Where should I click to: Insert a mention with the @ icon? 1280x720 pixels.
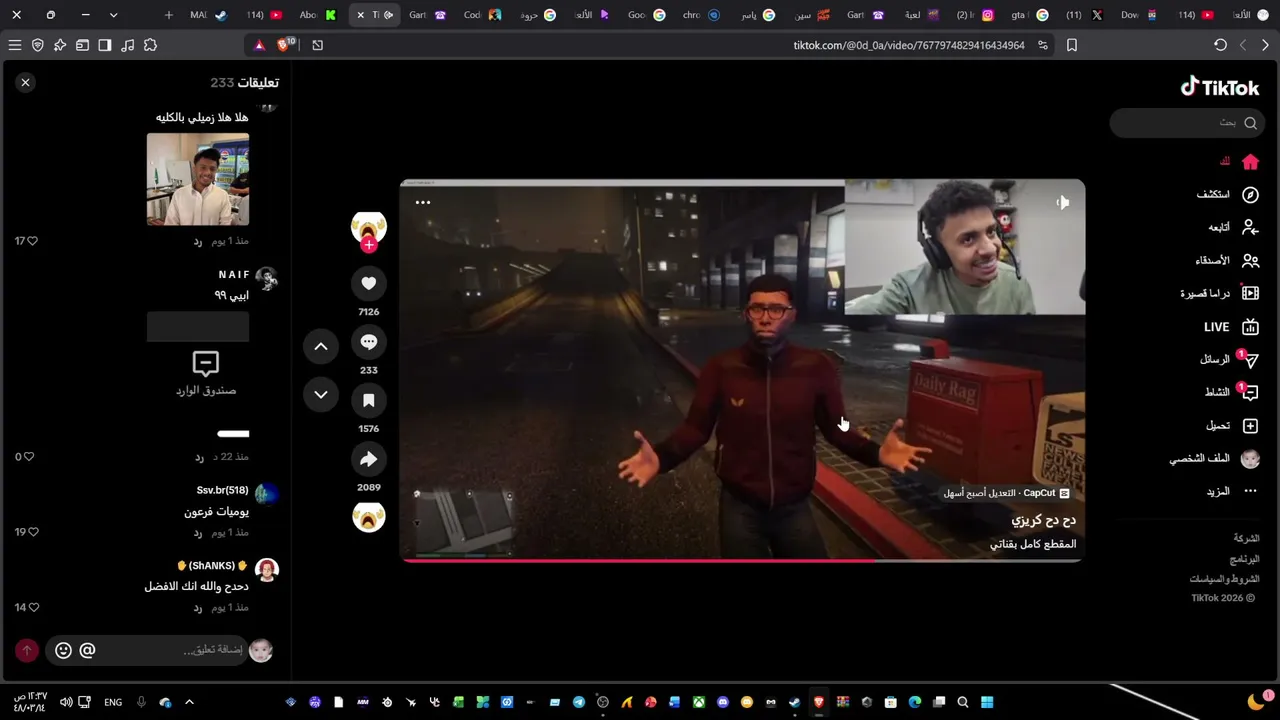(x=87, y=650)
